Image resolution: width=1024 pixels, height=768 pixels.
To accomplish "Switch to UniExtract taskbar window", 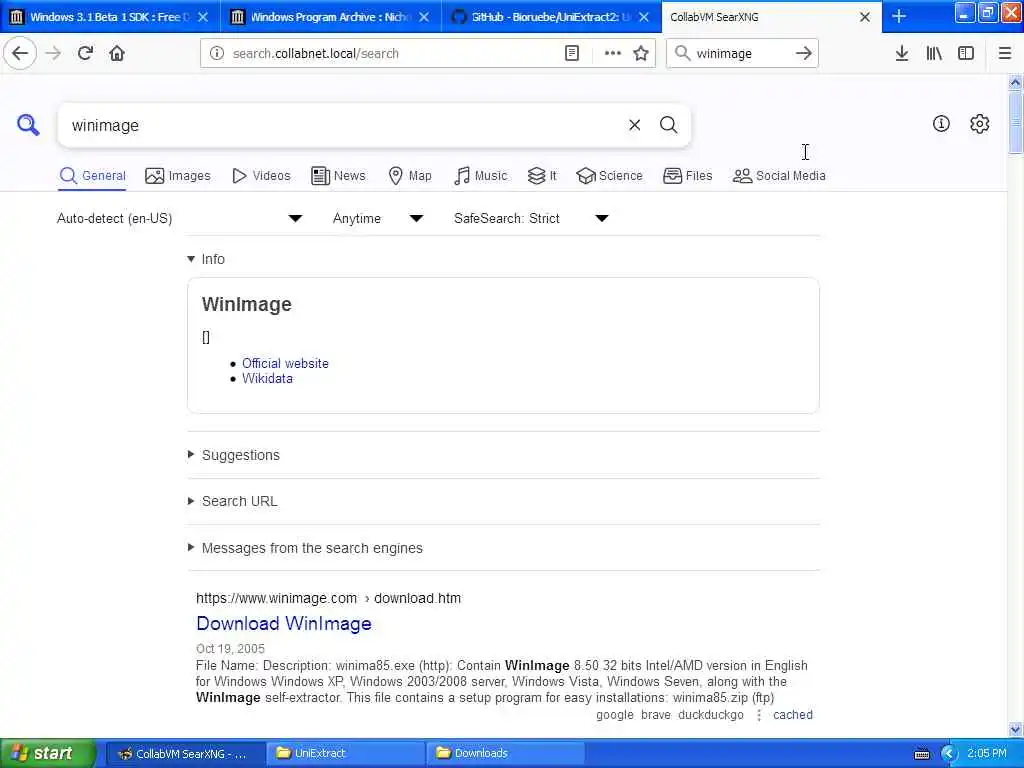I will pyautogui.click(x=345, y=753).
